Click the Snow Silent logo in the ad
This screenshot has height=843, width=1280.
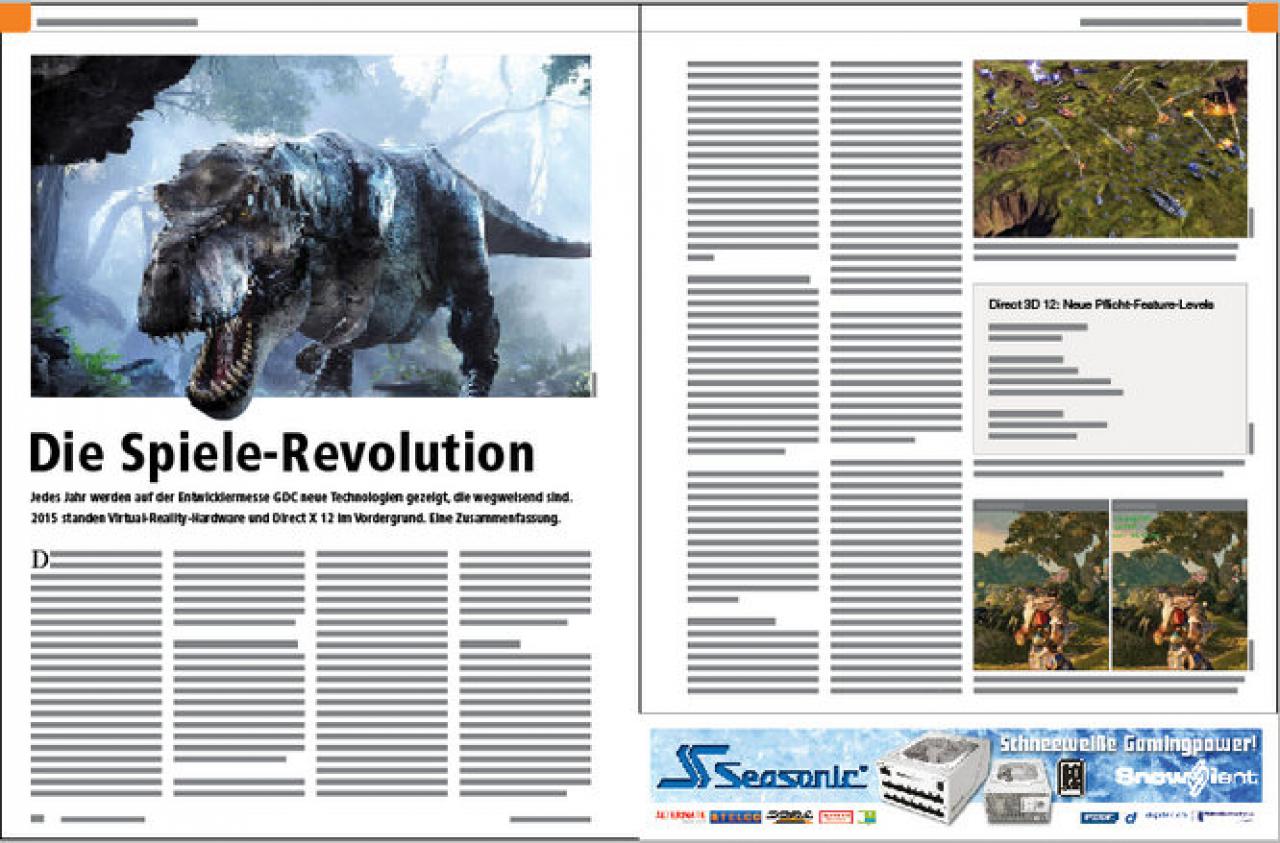pos(1186,777)
